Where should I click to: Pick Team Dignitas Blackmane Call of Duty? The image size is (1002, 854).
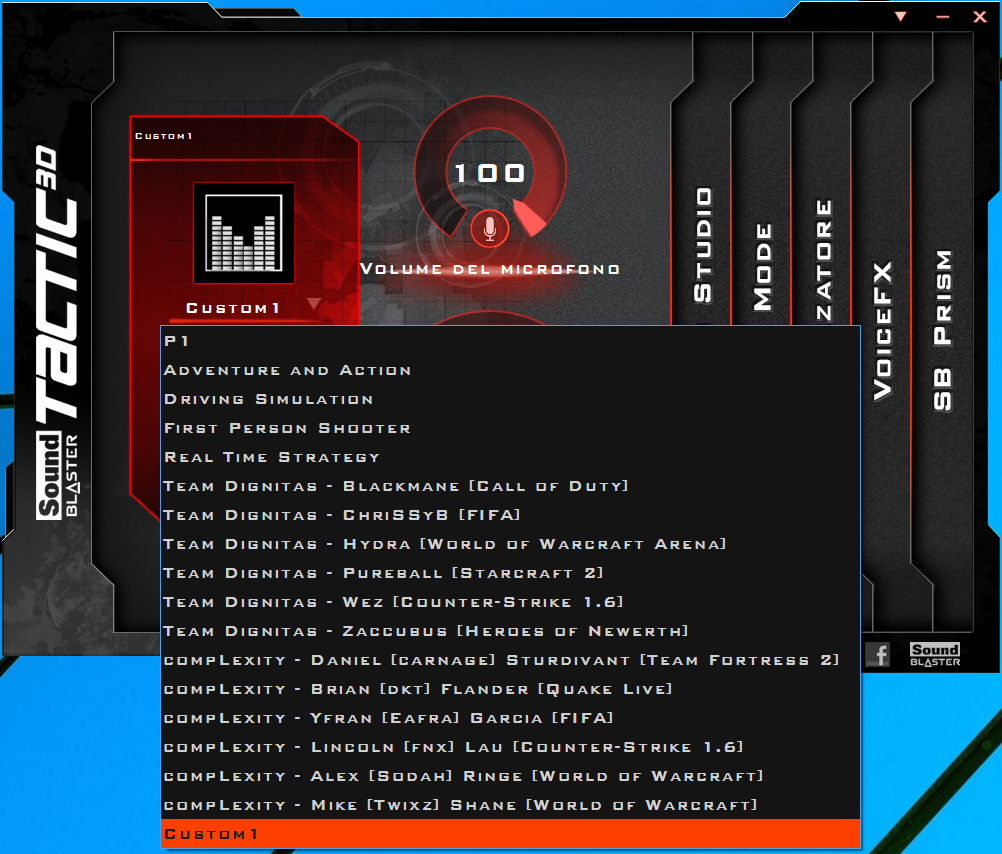click(x=510, y=486)
